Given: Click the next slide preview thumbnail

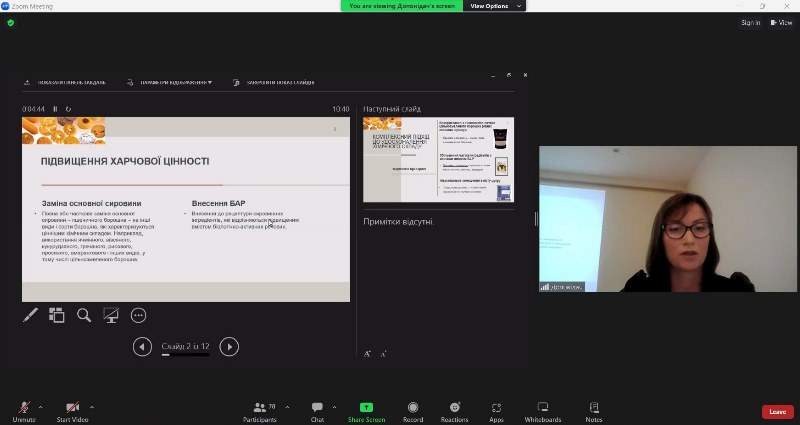Looking at the screenshot, I should point(438,159).
